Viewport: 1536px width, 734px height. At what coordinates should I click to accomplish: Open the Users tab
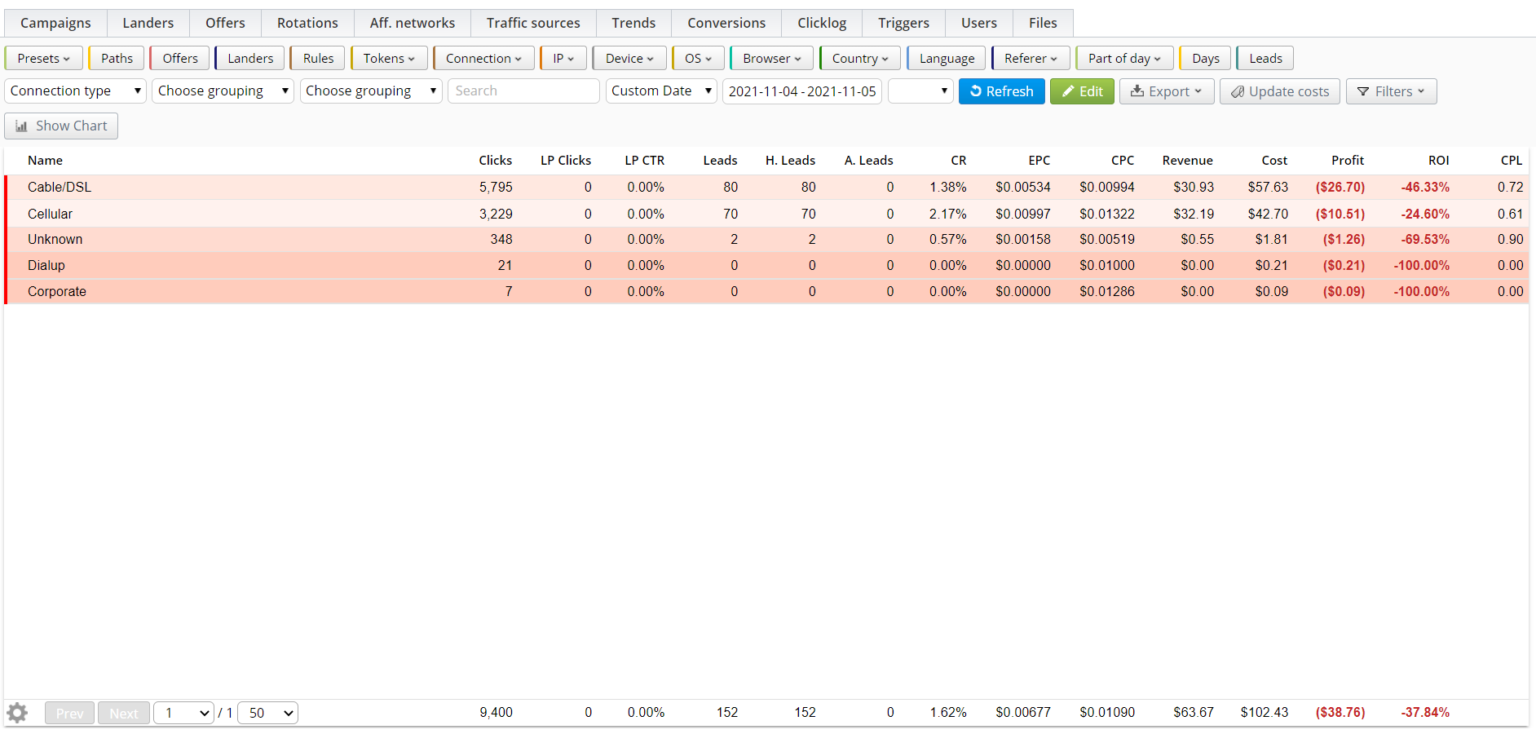pos(979,23)
